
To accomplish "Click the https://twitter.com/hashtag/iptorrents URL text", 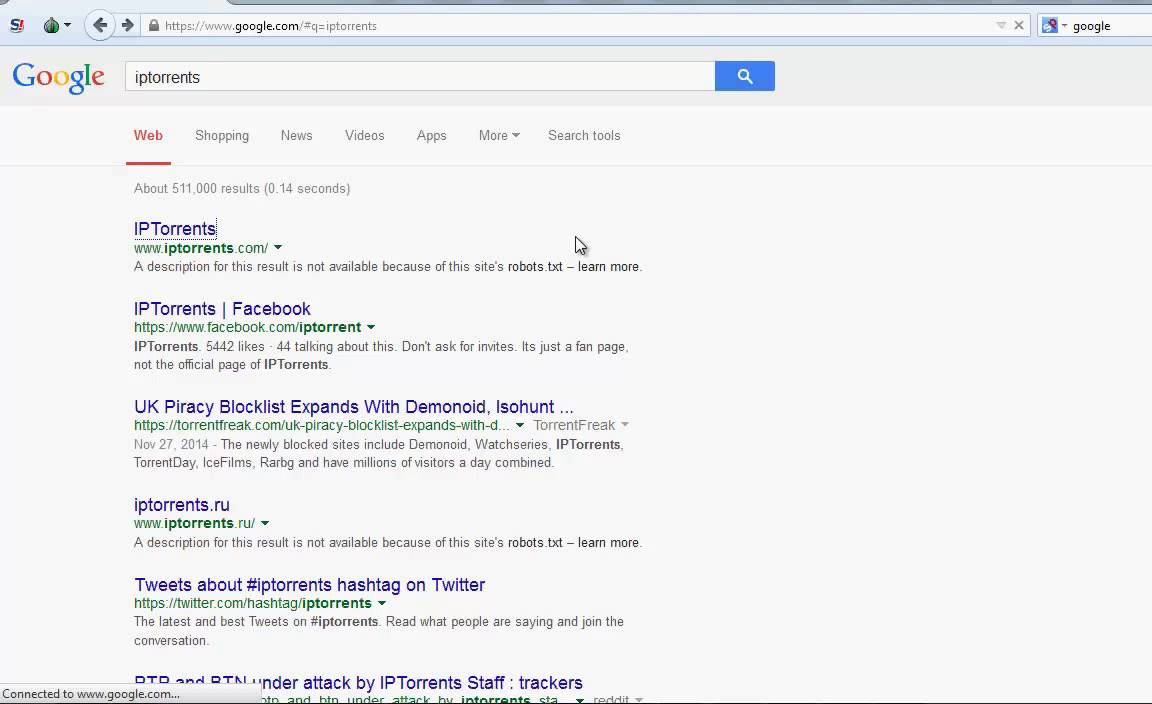I will coord(253,603).
